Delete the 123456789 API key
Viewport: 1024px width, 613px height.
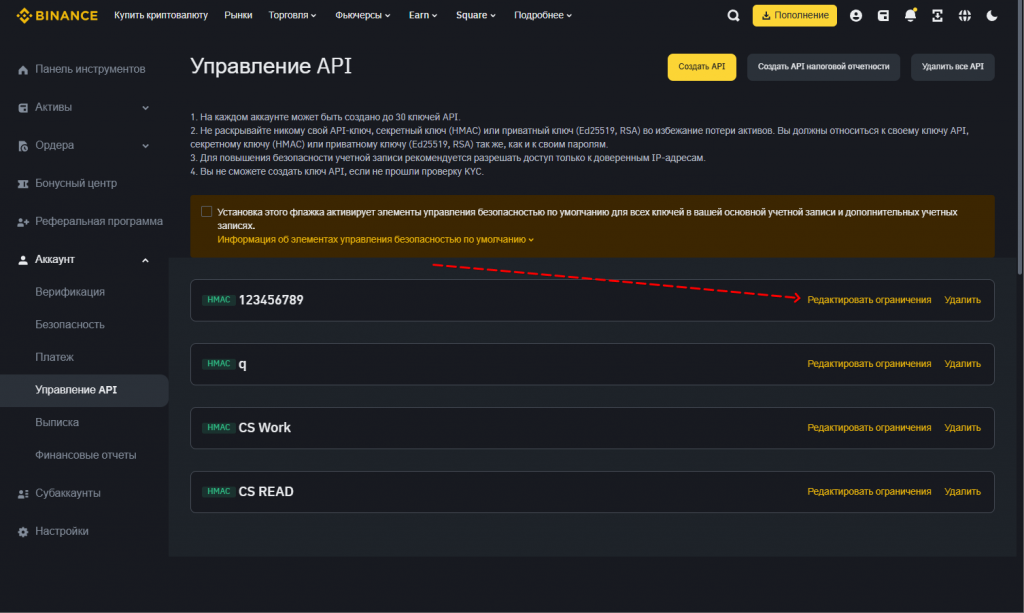point(963,300)
